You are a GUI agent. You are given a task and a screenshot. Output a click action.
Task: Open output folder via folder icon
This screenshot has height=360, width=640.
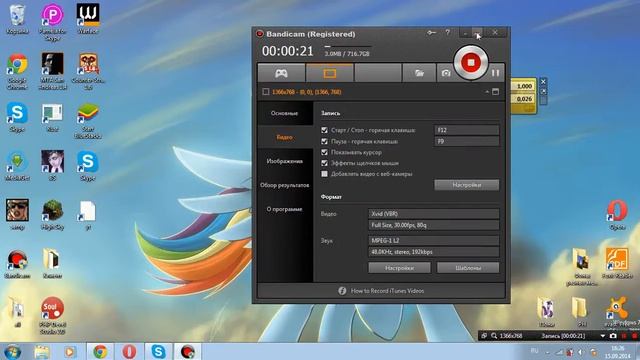419,73
